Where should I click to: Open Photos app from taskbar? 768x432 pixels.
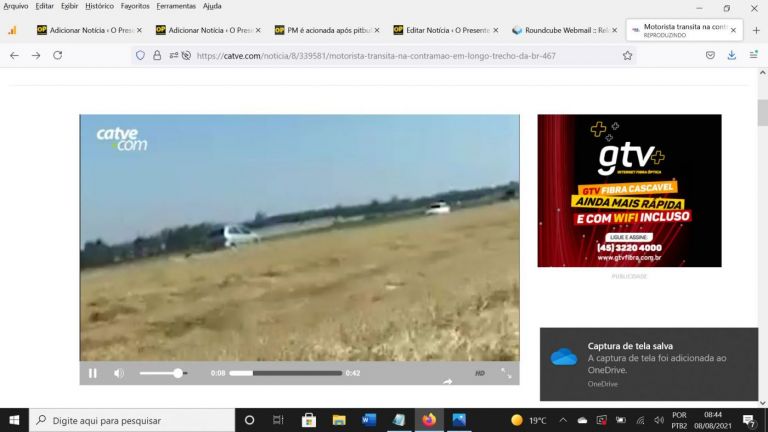[459, 420]
